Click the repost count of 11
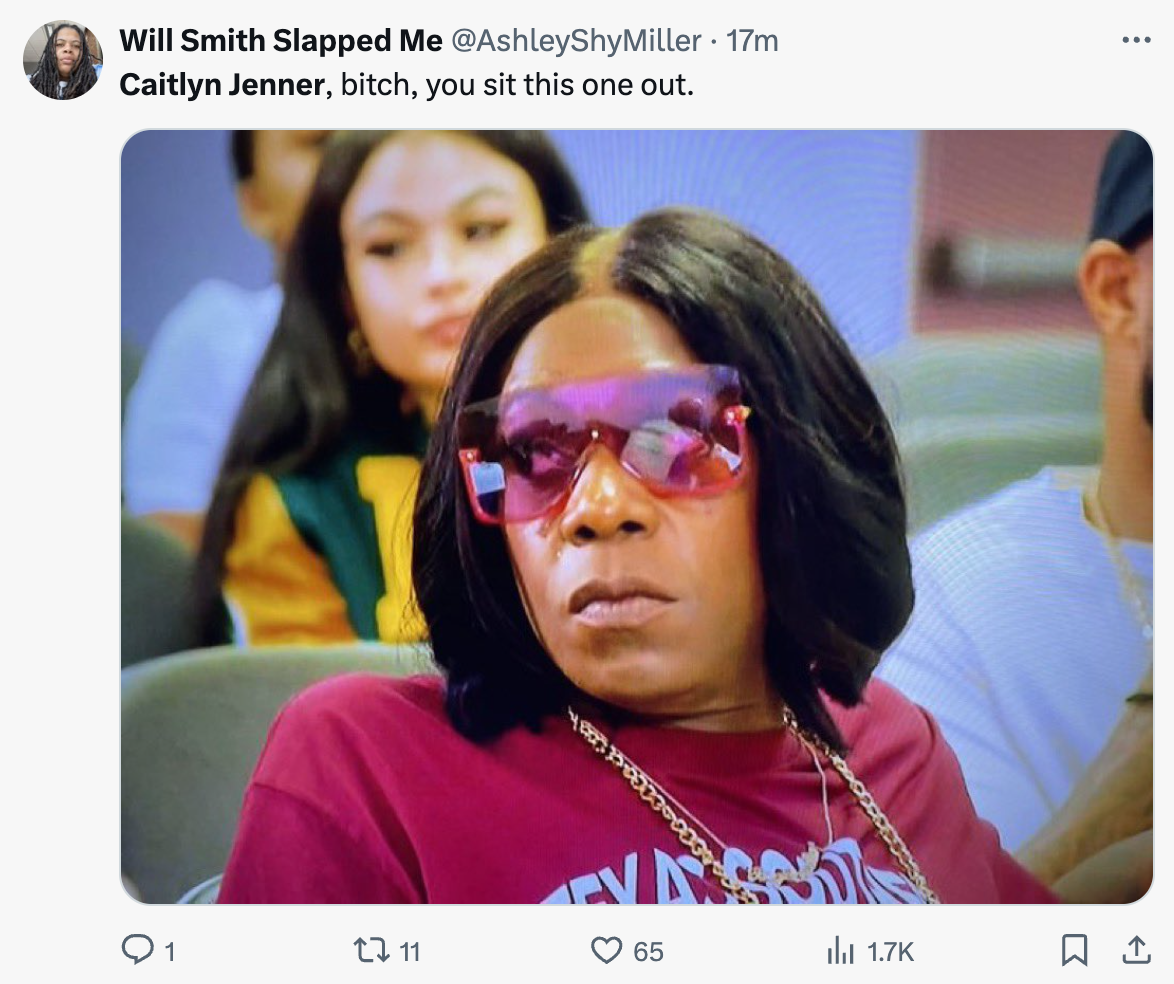Viewport: 1174px width, 984px height. [410, 952]
